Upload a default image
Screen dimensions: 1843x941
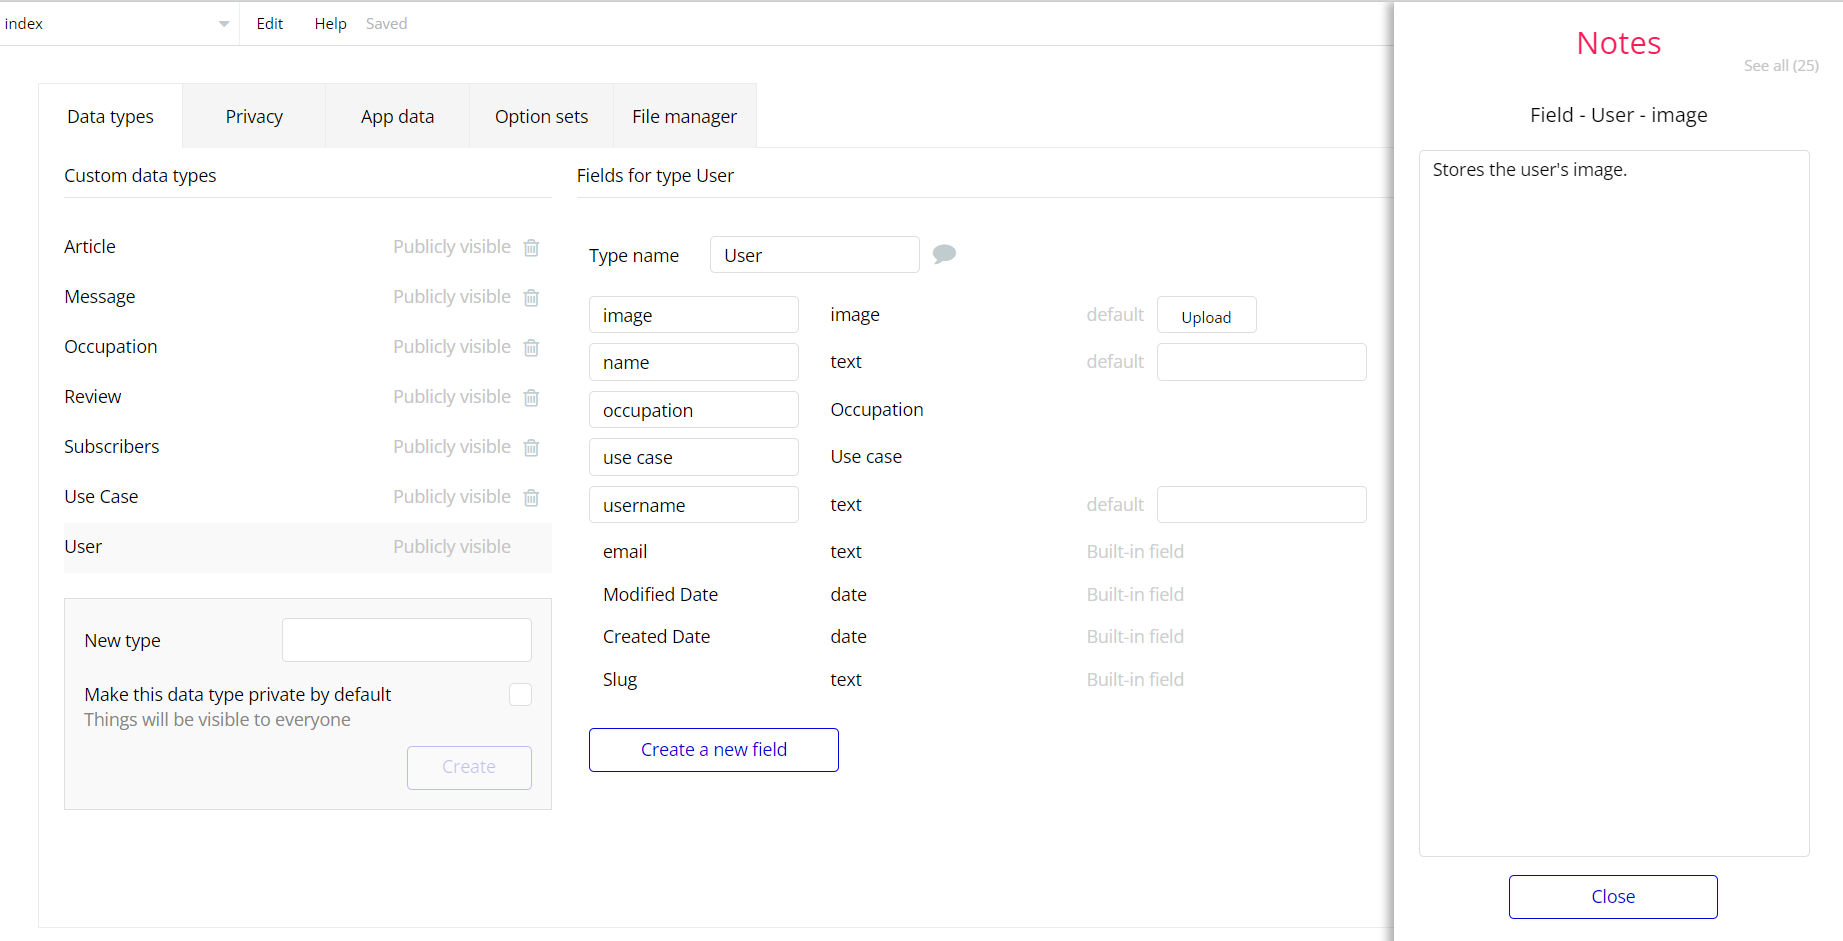1206,316
